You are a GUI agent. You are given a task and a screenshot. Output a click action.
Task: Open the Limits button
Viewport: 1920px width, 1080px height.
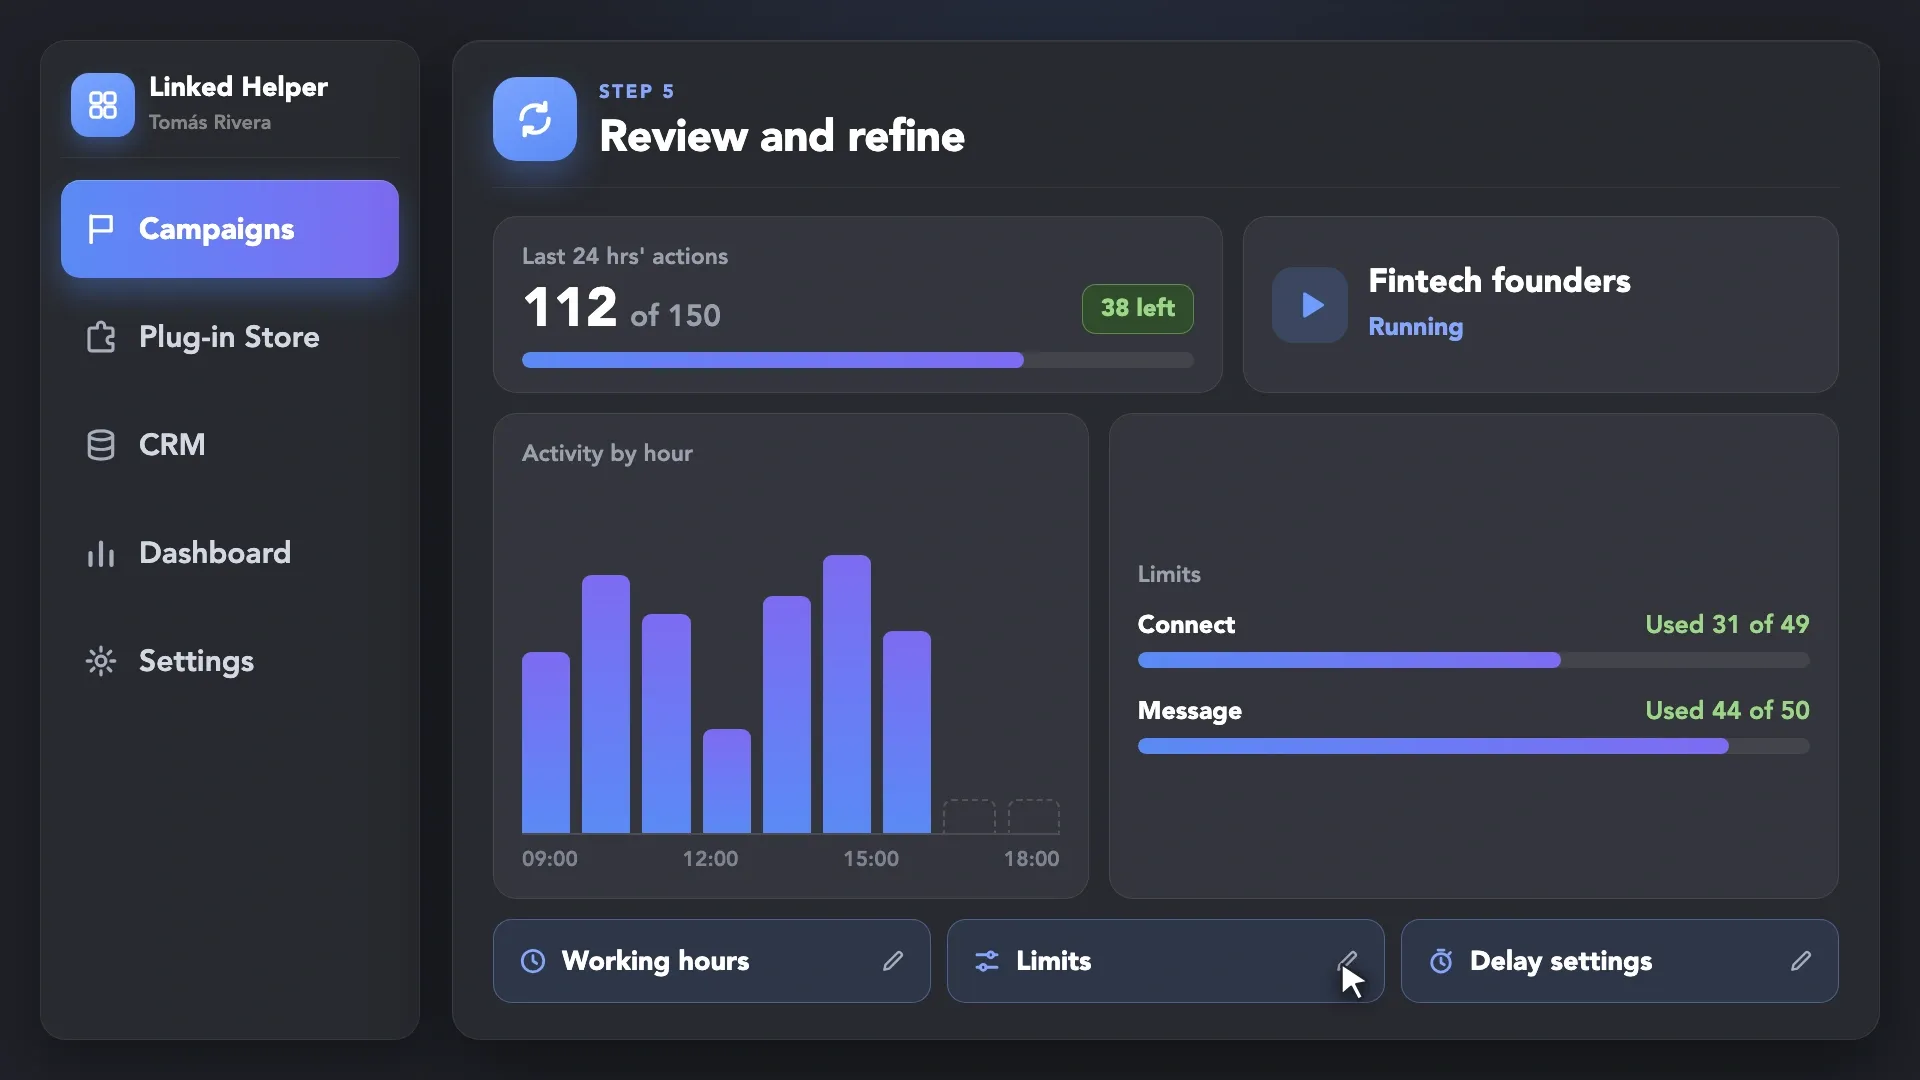point(1165,961)
